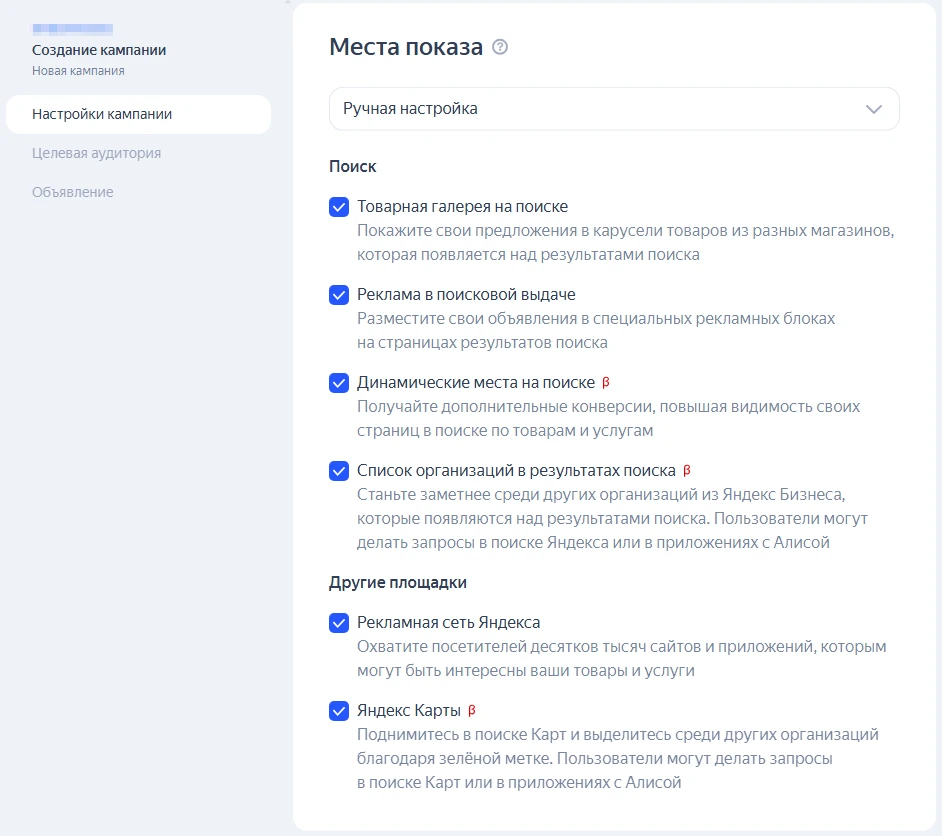Click beta badge next to Динамические места на поиске
The height and width of the screenshot is (836, 942).
(605, 382)
